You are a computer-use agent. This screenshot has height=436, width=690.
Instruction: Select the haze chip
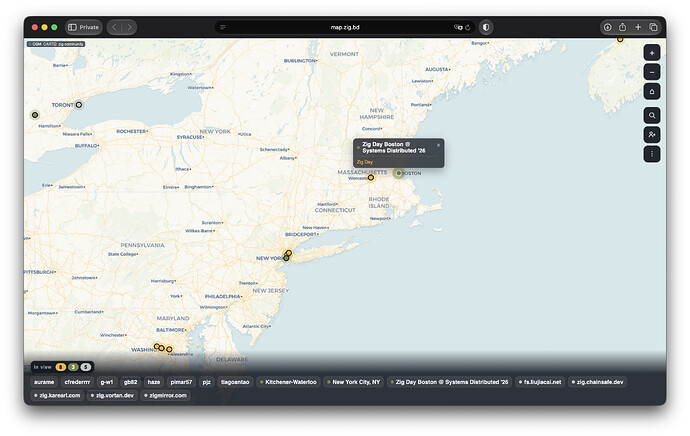click(154, 382)
